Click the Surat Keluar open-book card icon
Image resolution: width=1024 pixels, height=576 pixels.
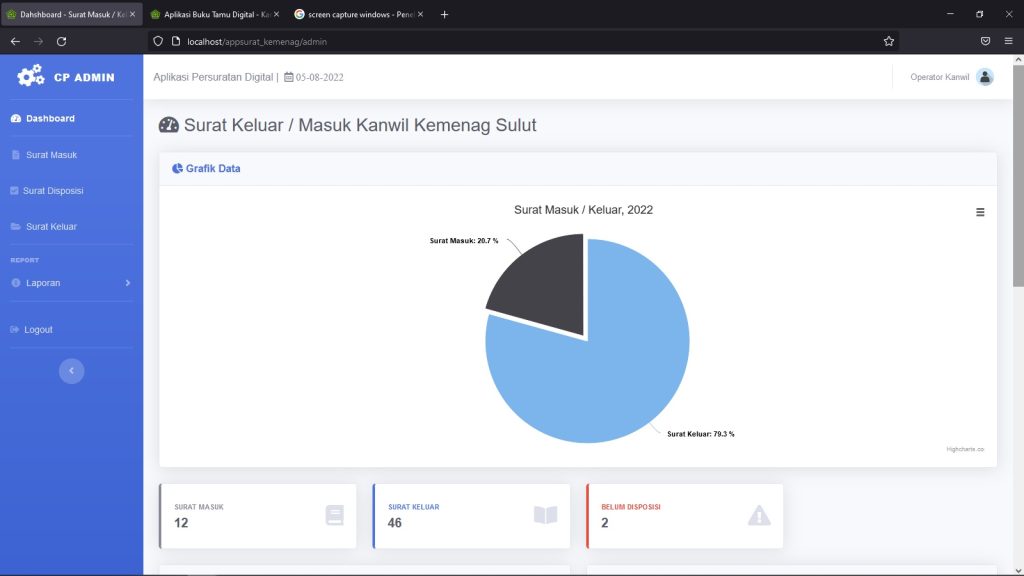545,515
